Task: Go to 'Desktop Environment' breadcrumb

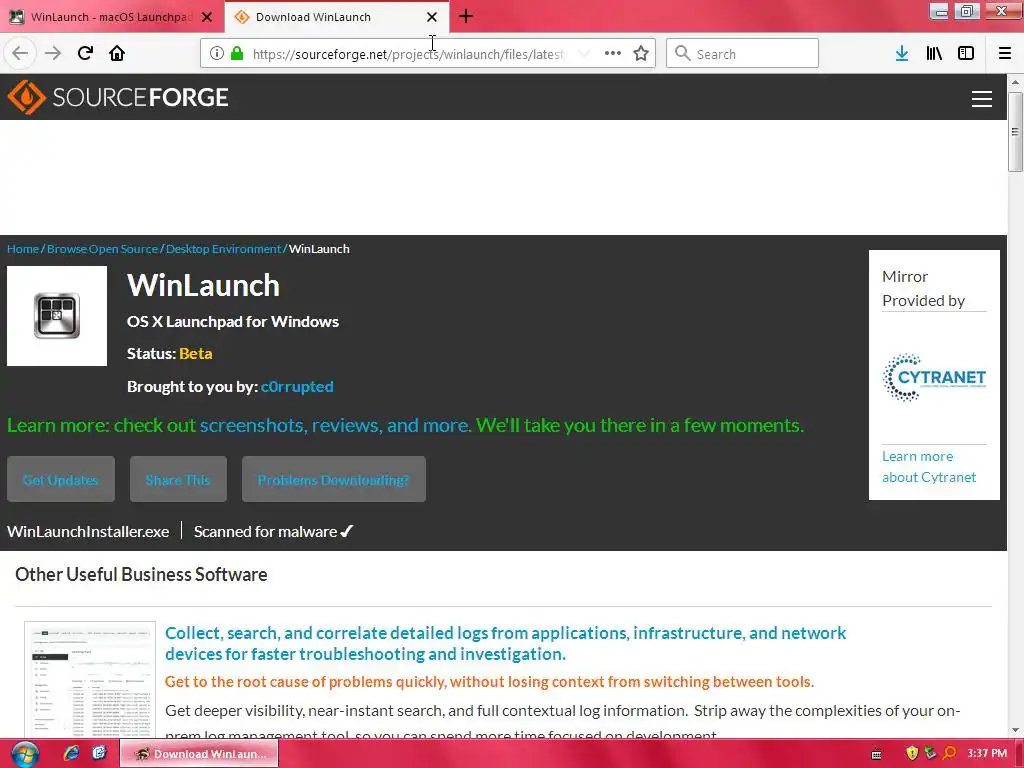Action: point(223,249)
